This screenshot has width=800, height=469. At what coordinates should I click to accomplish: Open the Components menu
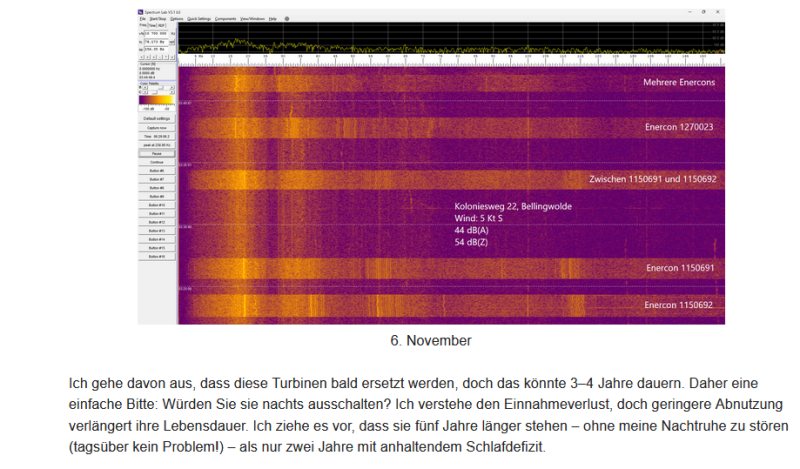click(225, 19)
